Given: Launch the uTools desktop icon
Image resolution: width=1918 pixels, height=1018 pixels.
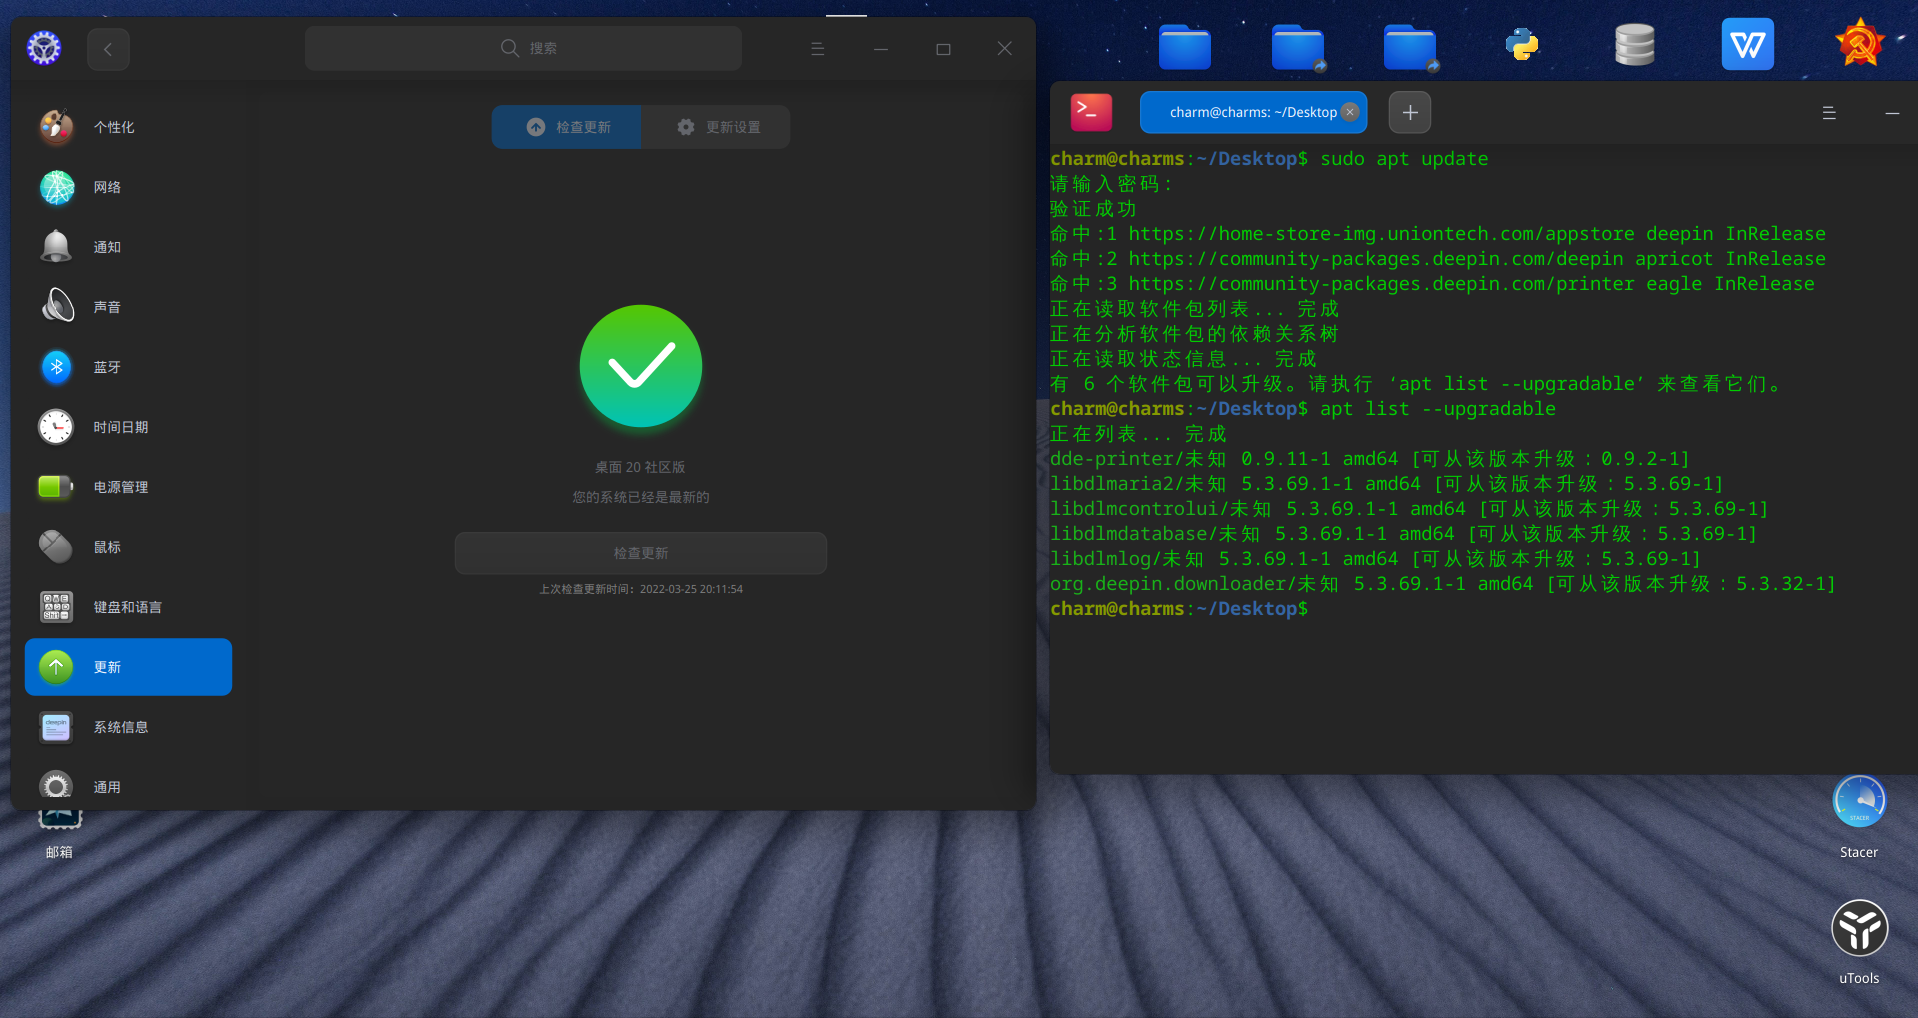Looking at the screenshot, I should coord(1859,928).
